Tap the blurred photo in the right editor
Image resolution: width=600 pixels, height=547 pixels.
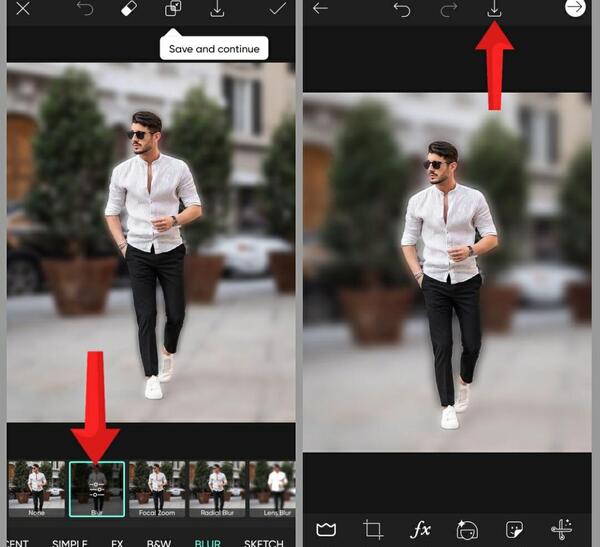click(x=447, y=272)
